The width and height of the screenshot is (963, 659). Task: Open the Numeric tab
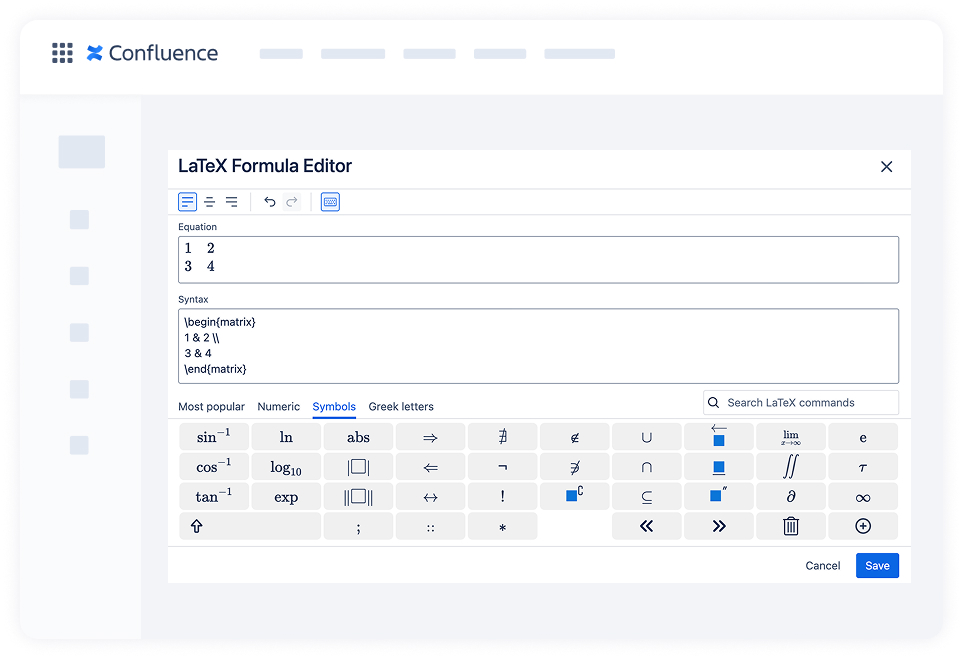(278, 407)
